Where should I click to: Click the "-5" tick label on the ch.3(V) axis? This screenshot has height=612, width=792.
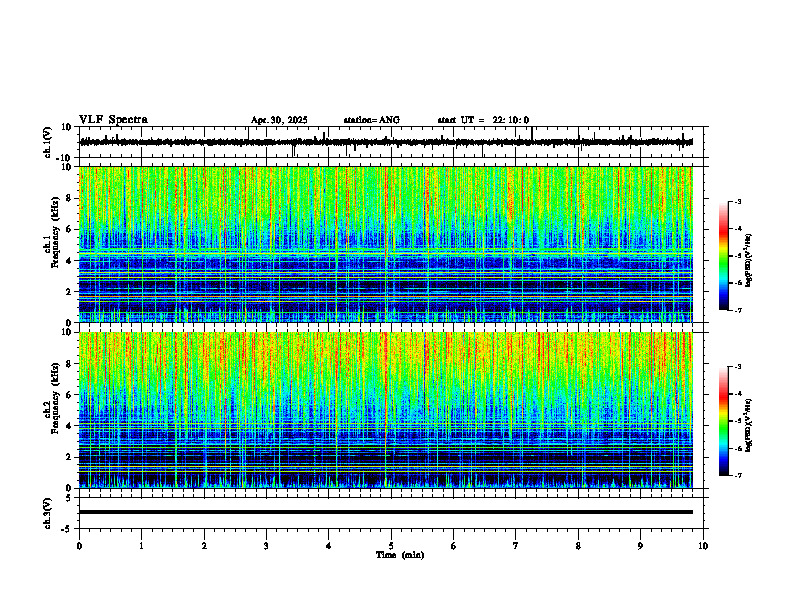pyautogui.click(x=67, y=529)
